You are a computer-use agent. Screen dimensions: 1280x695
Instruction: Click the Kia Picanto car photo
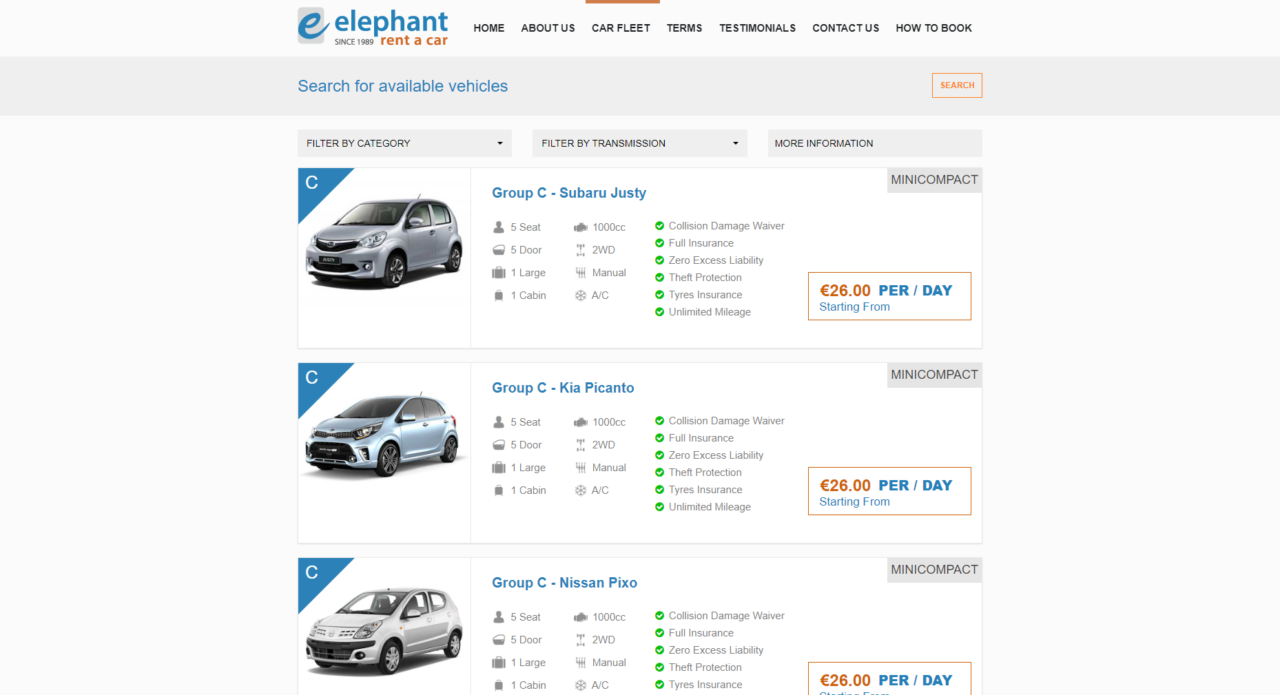pos(385,436)
